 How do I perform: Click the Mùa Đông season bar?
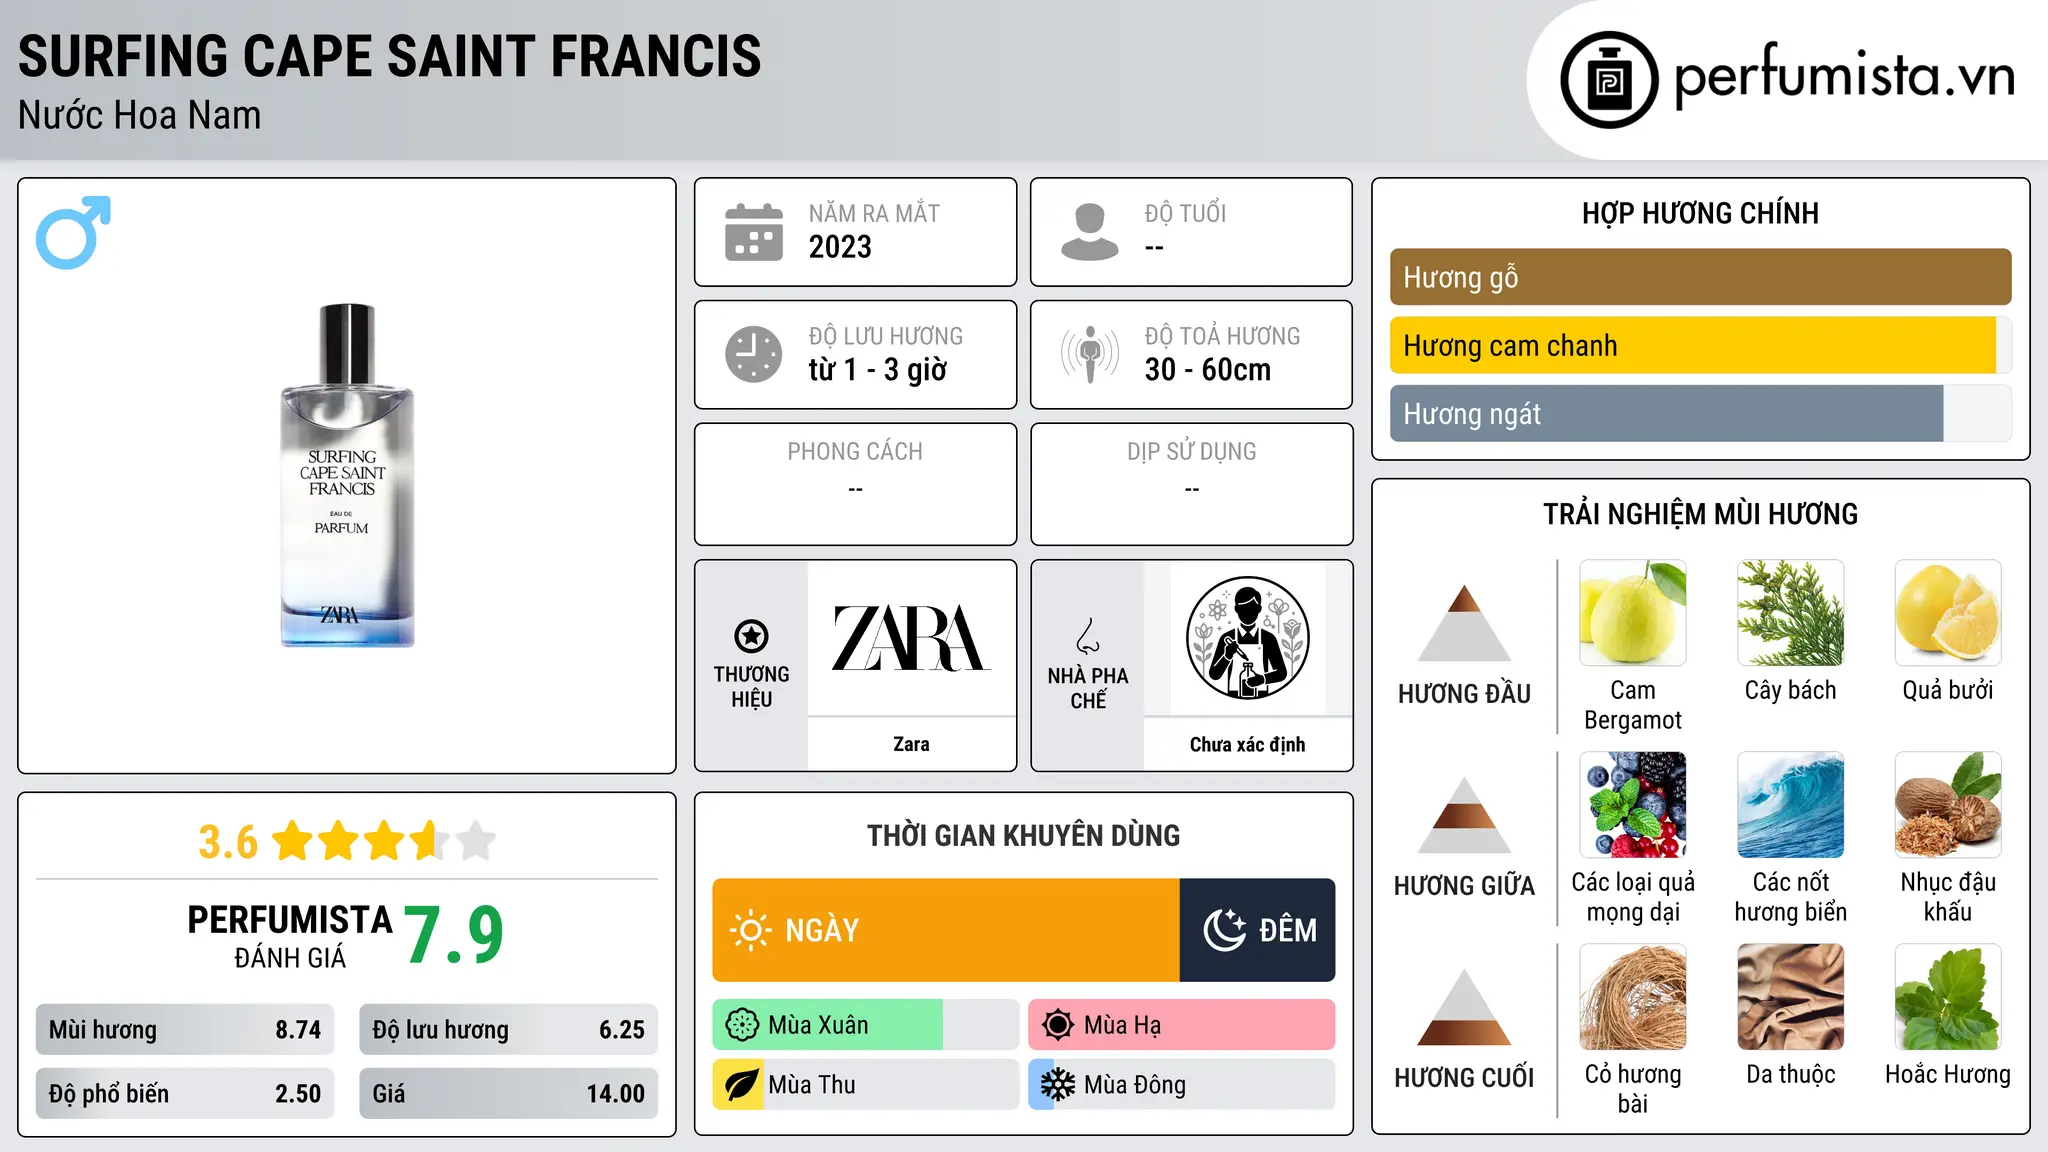click(x=1182, y=1085)
